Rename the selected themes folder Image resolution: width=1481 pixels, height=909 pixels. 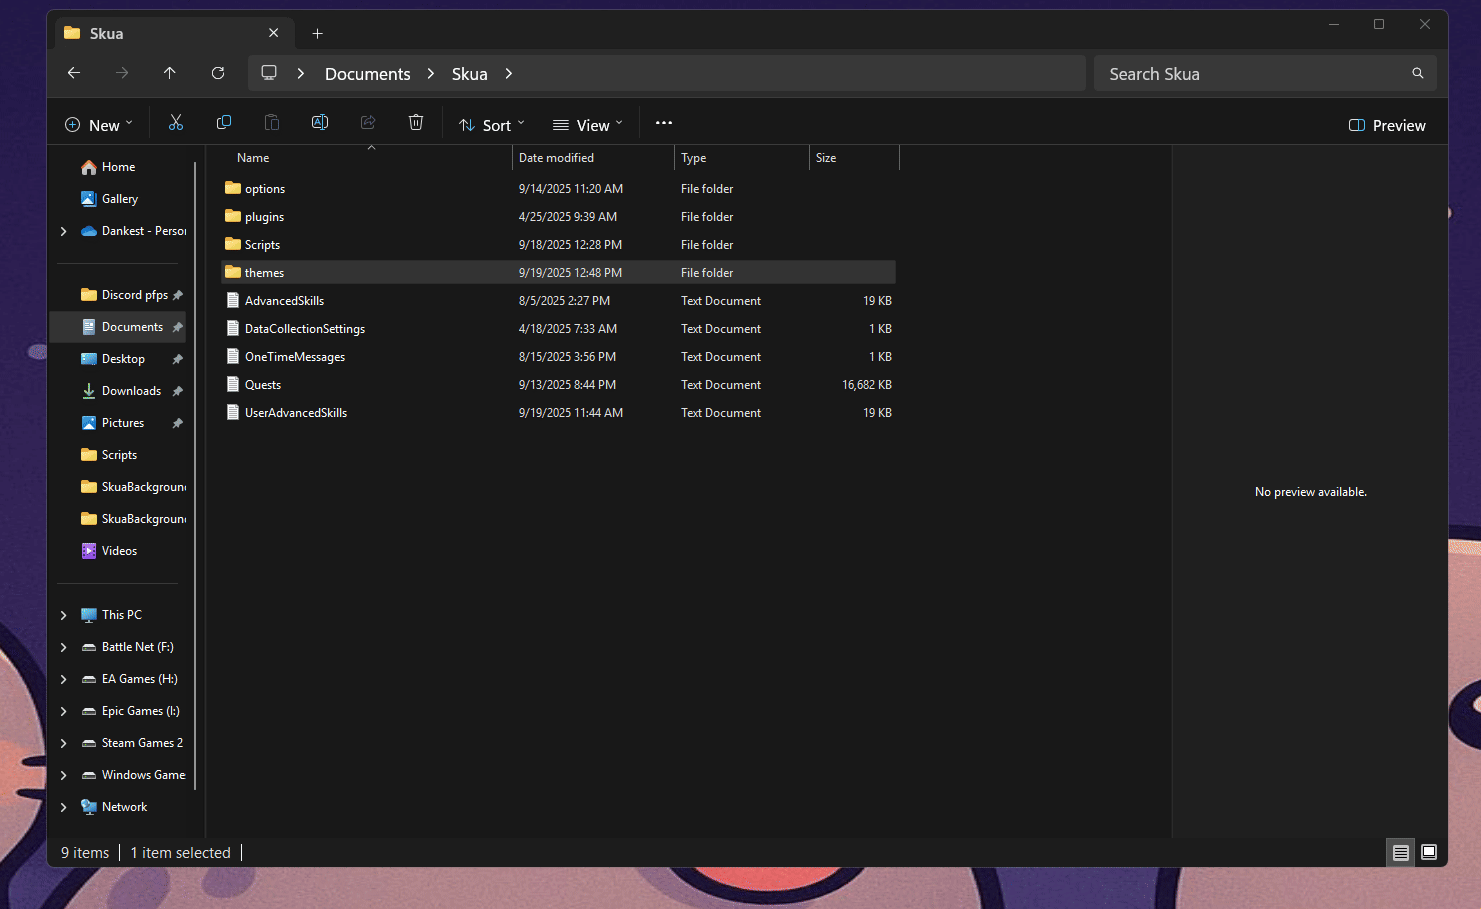tap(320, 123)
